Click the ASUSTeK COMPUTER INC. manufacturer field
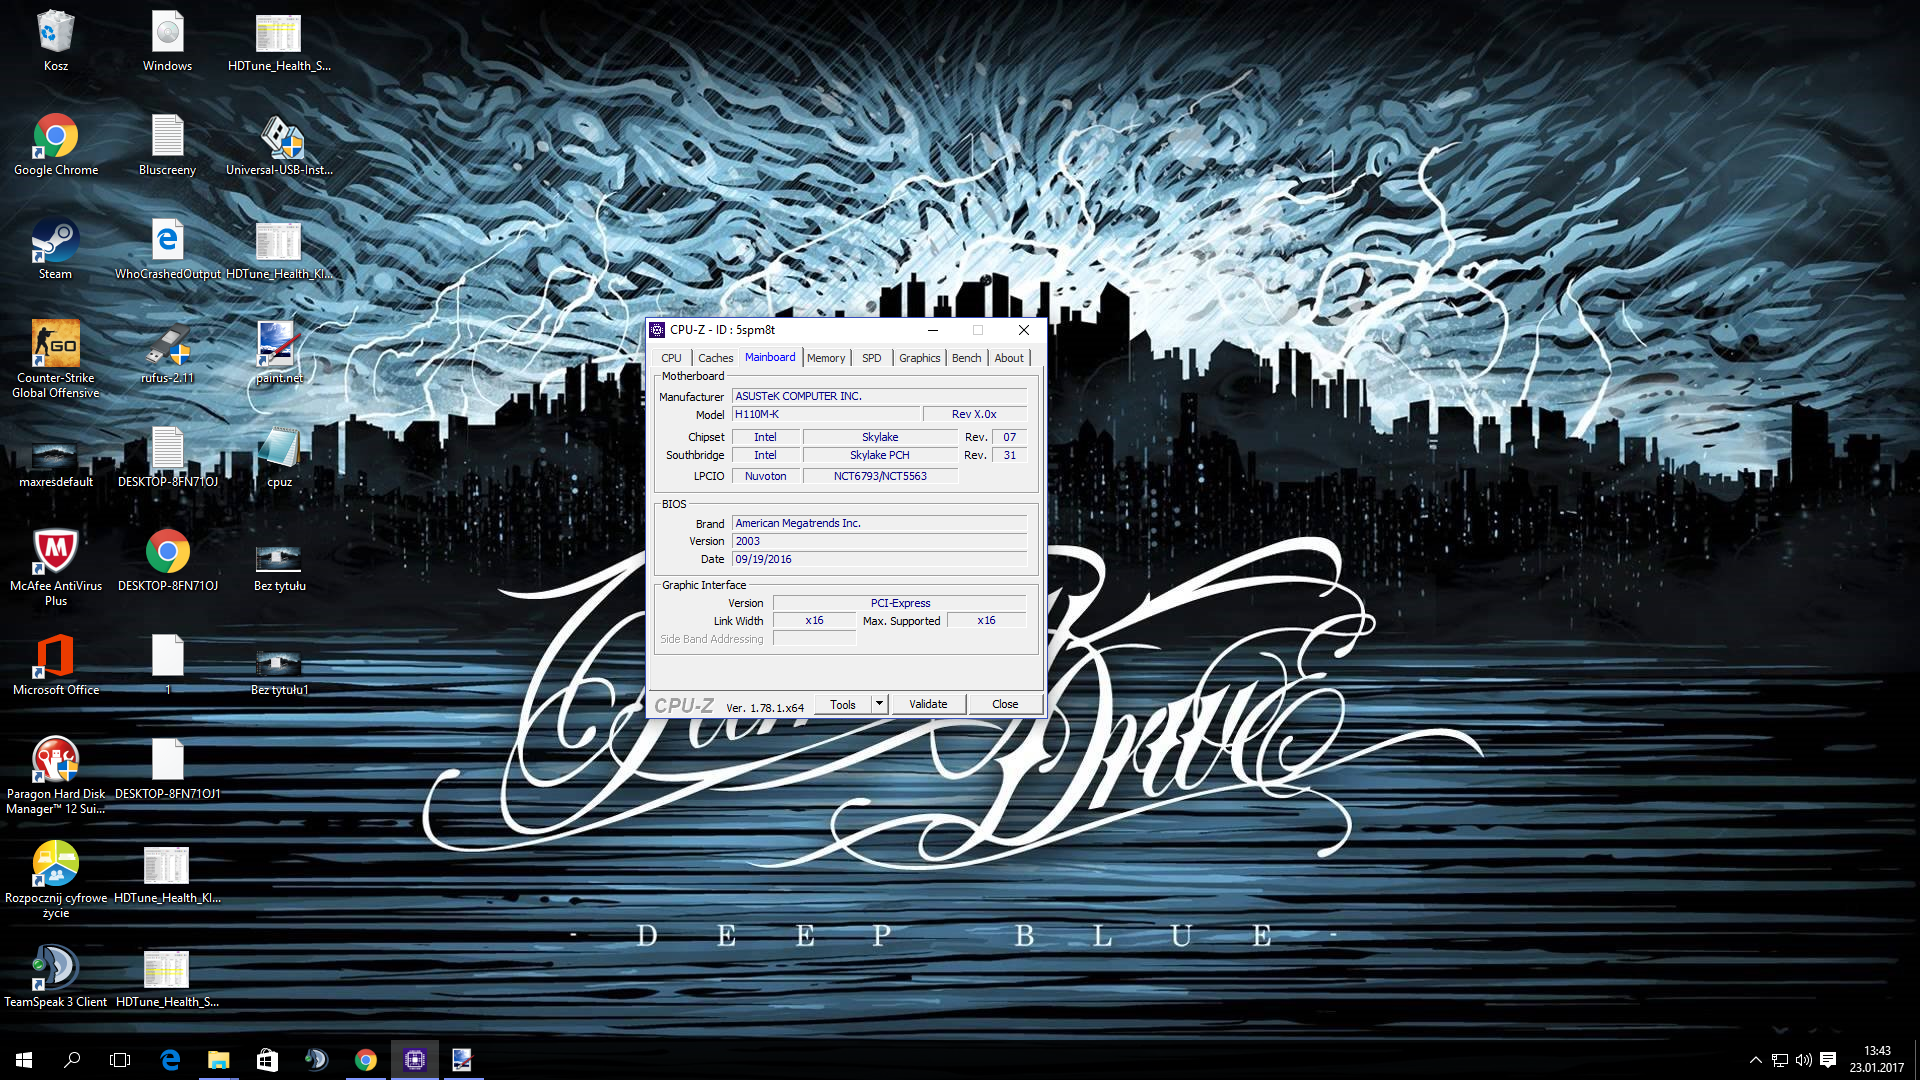 879,396
